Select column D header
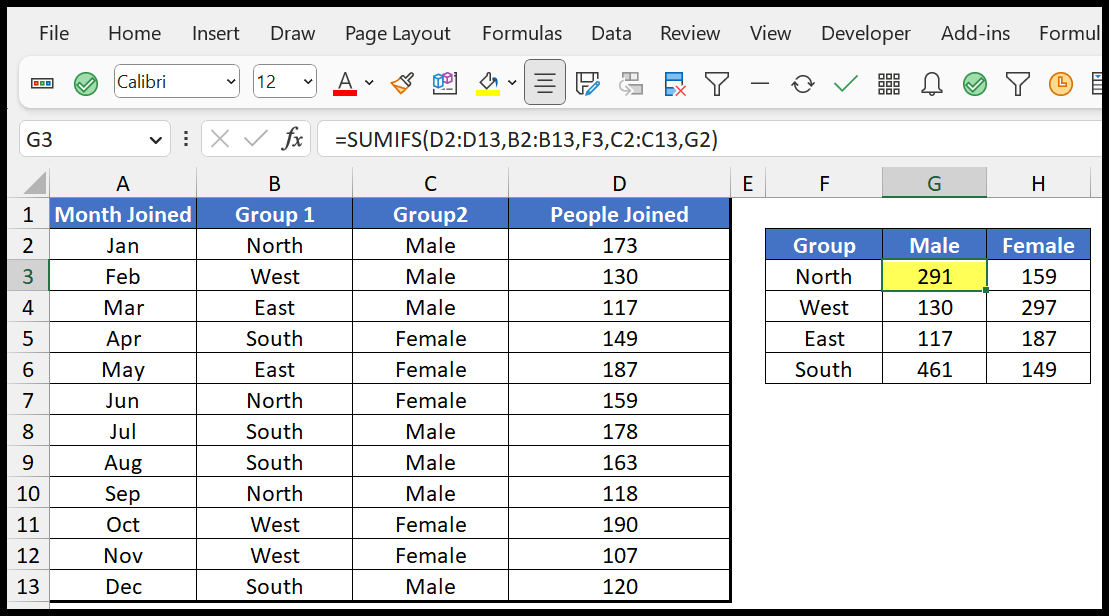The height and width of the screenshot is (616, 1109). [619, 184]
